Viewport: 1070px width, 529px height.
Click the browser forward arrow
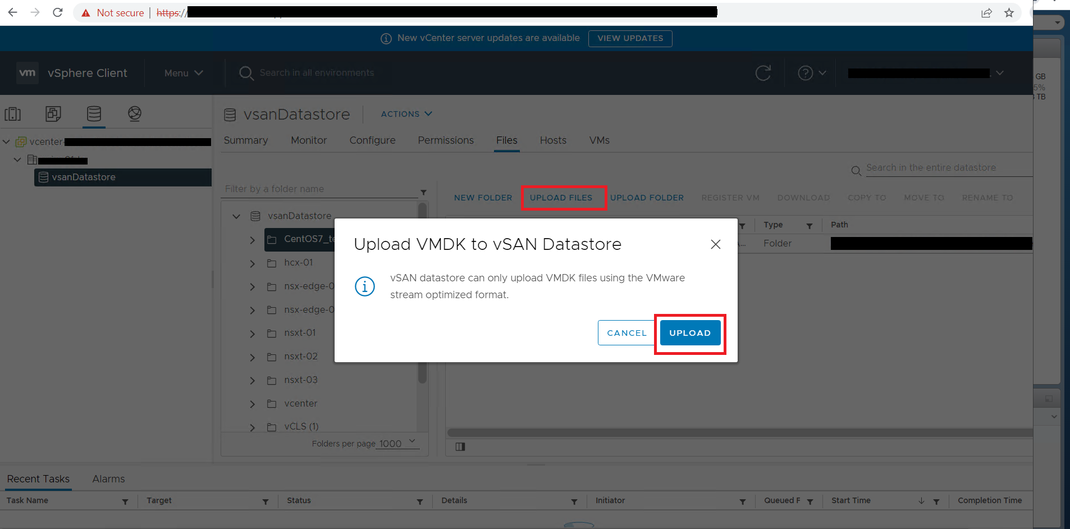(x=35, y=12)
